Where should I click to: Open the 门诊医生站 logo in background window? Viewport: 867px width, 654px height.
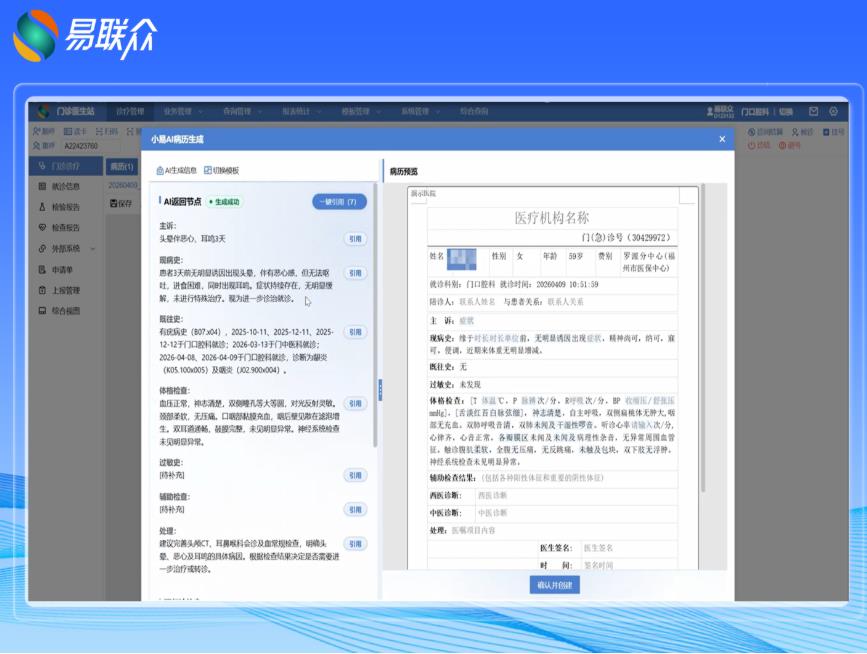point(43,111)
